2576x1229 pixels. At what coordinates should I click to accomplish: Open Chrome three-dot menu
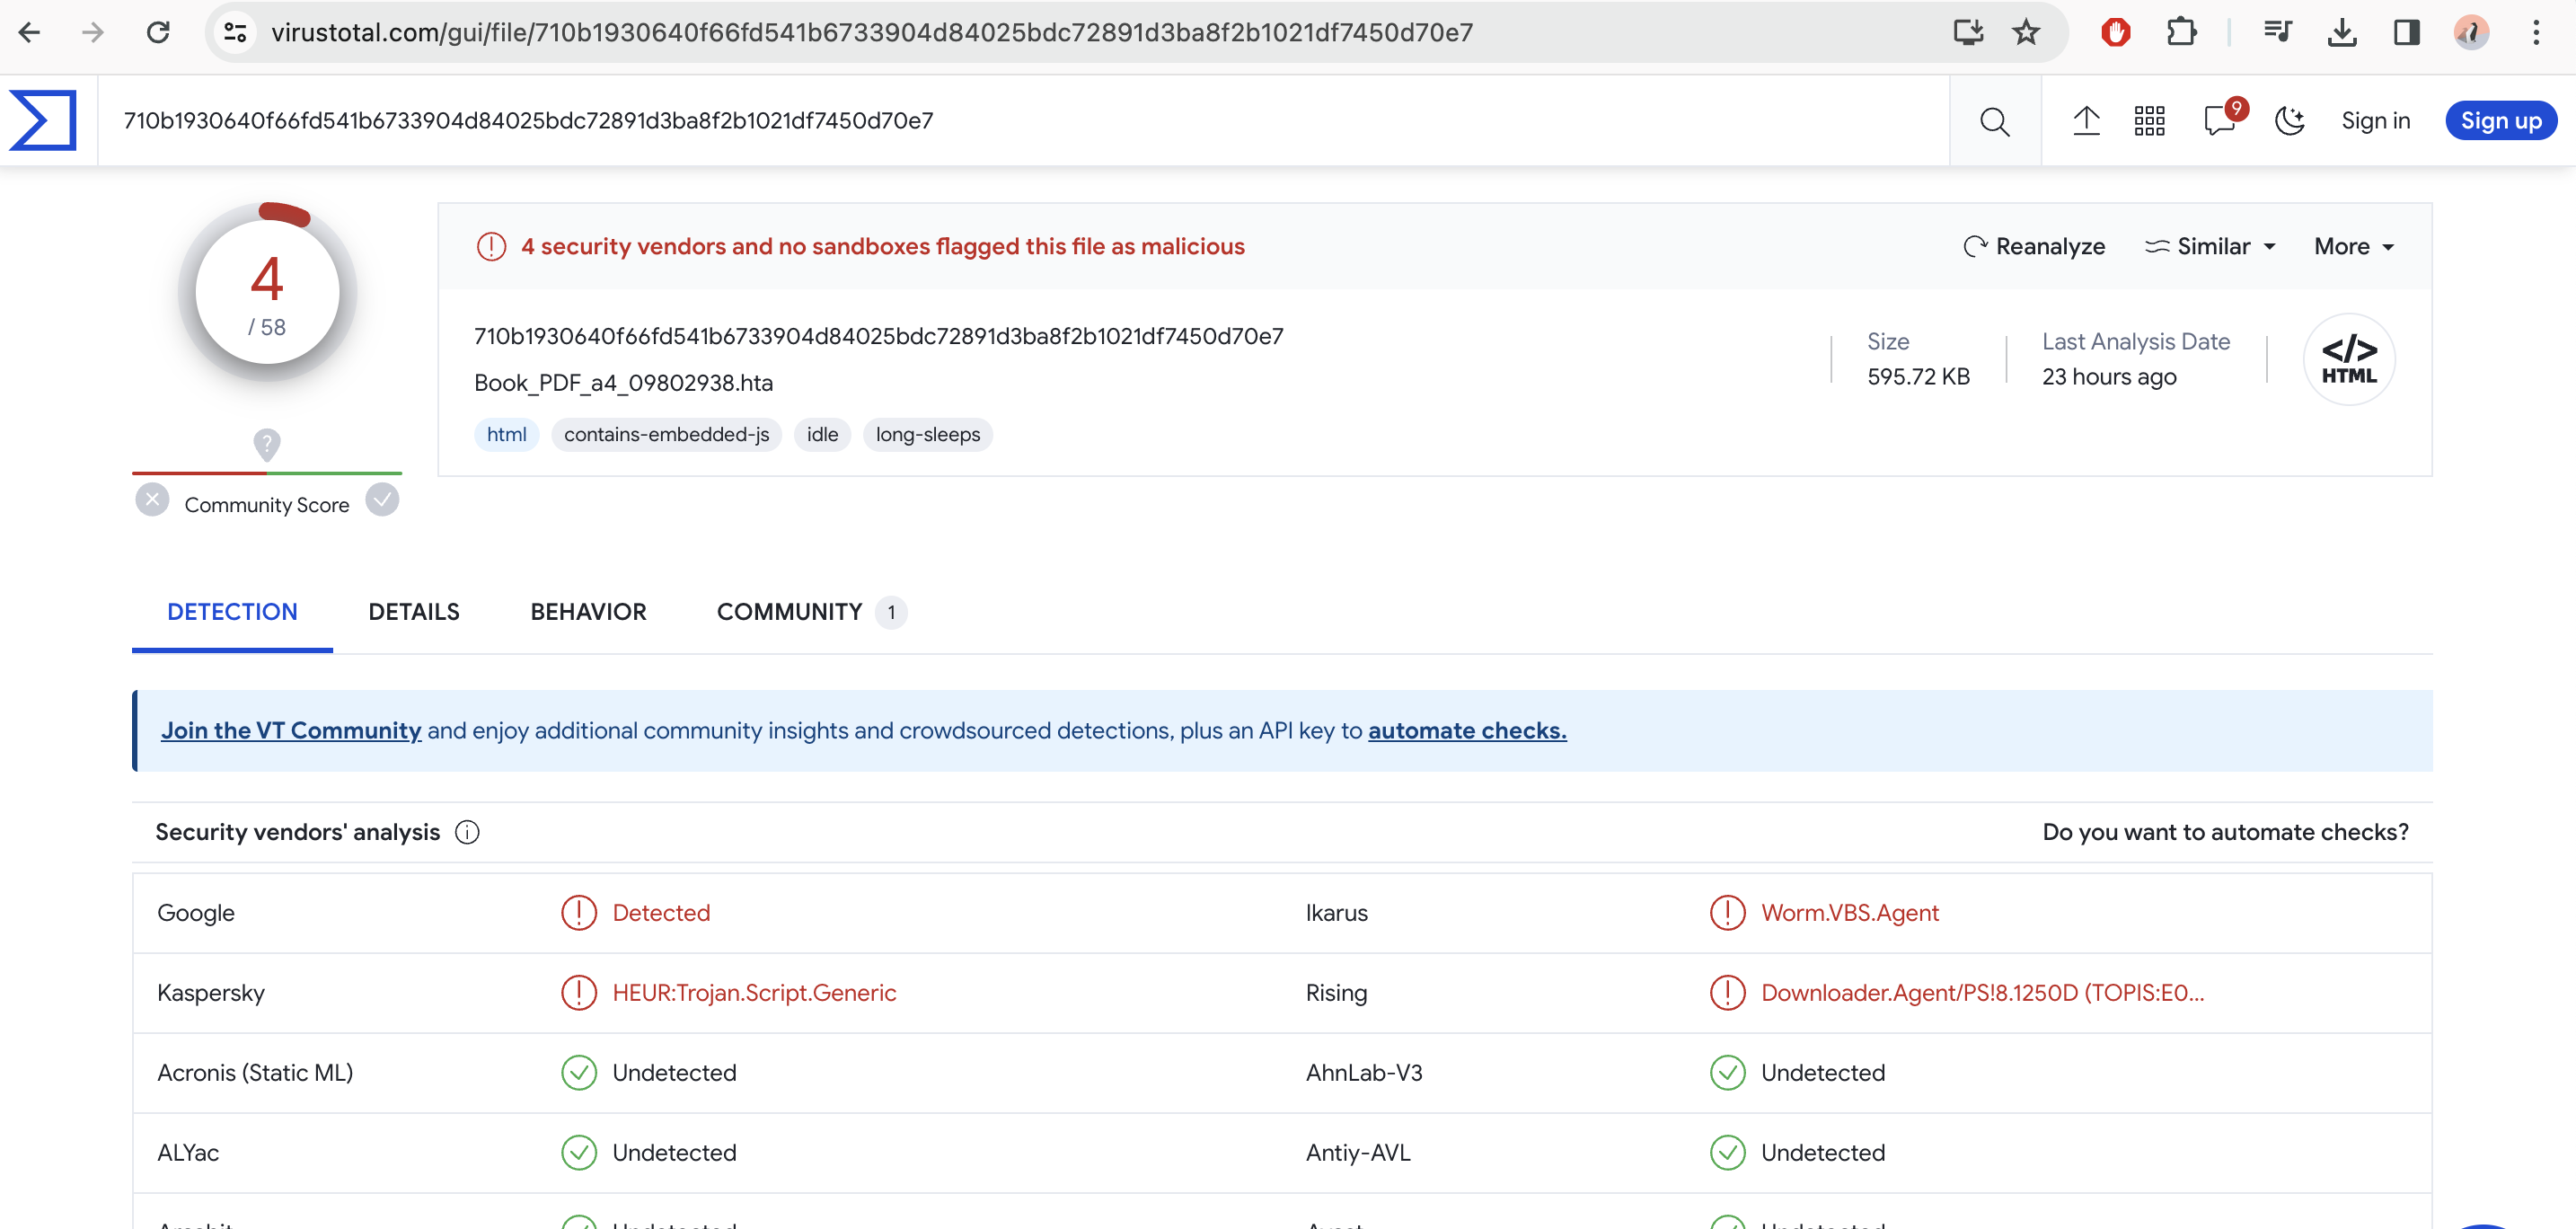tap(2536, 32)
